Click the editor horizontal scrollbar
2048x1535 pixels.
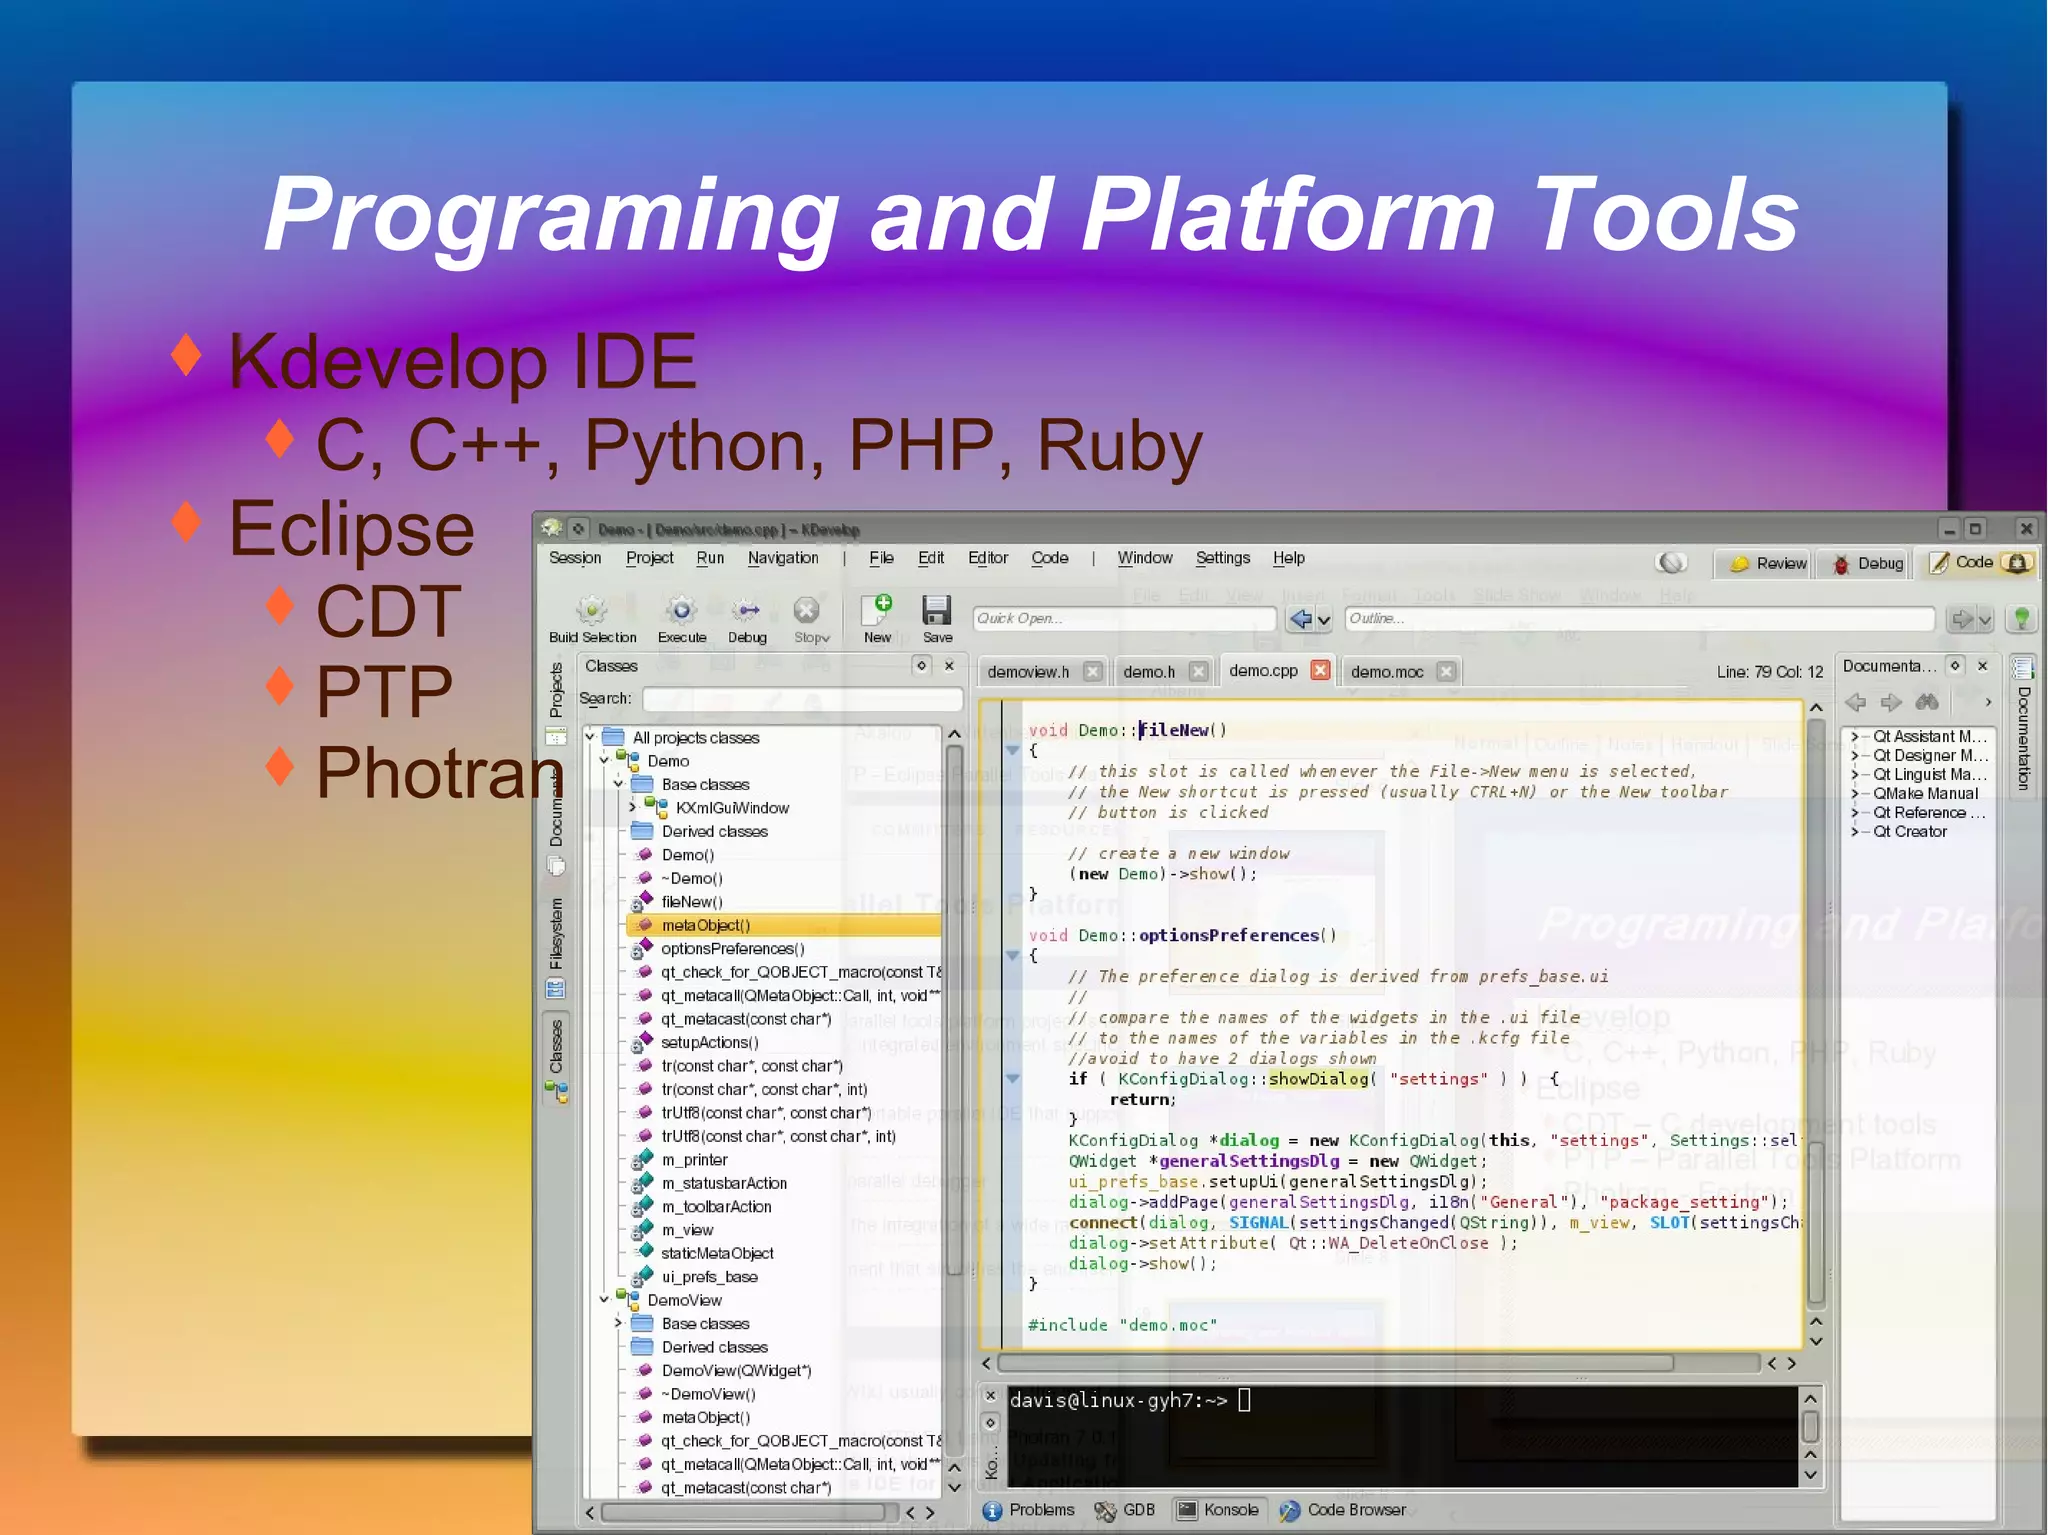[1335, 1363]
